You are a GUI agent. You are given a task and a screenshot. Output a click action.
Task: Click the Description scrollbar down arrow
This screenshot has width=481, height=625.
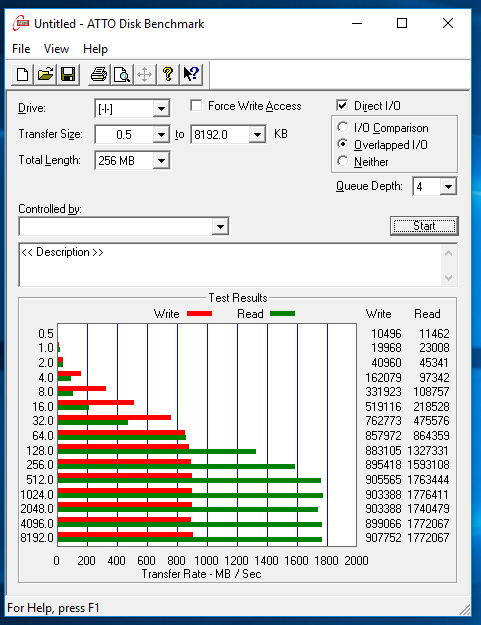coord(448,277)
